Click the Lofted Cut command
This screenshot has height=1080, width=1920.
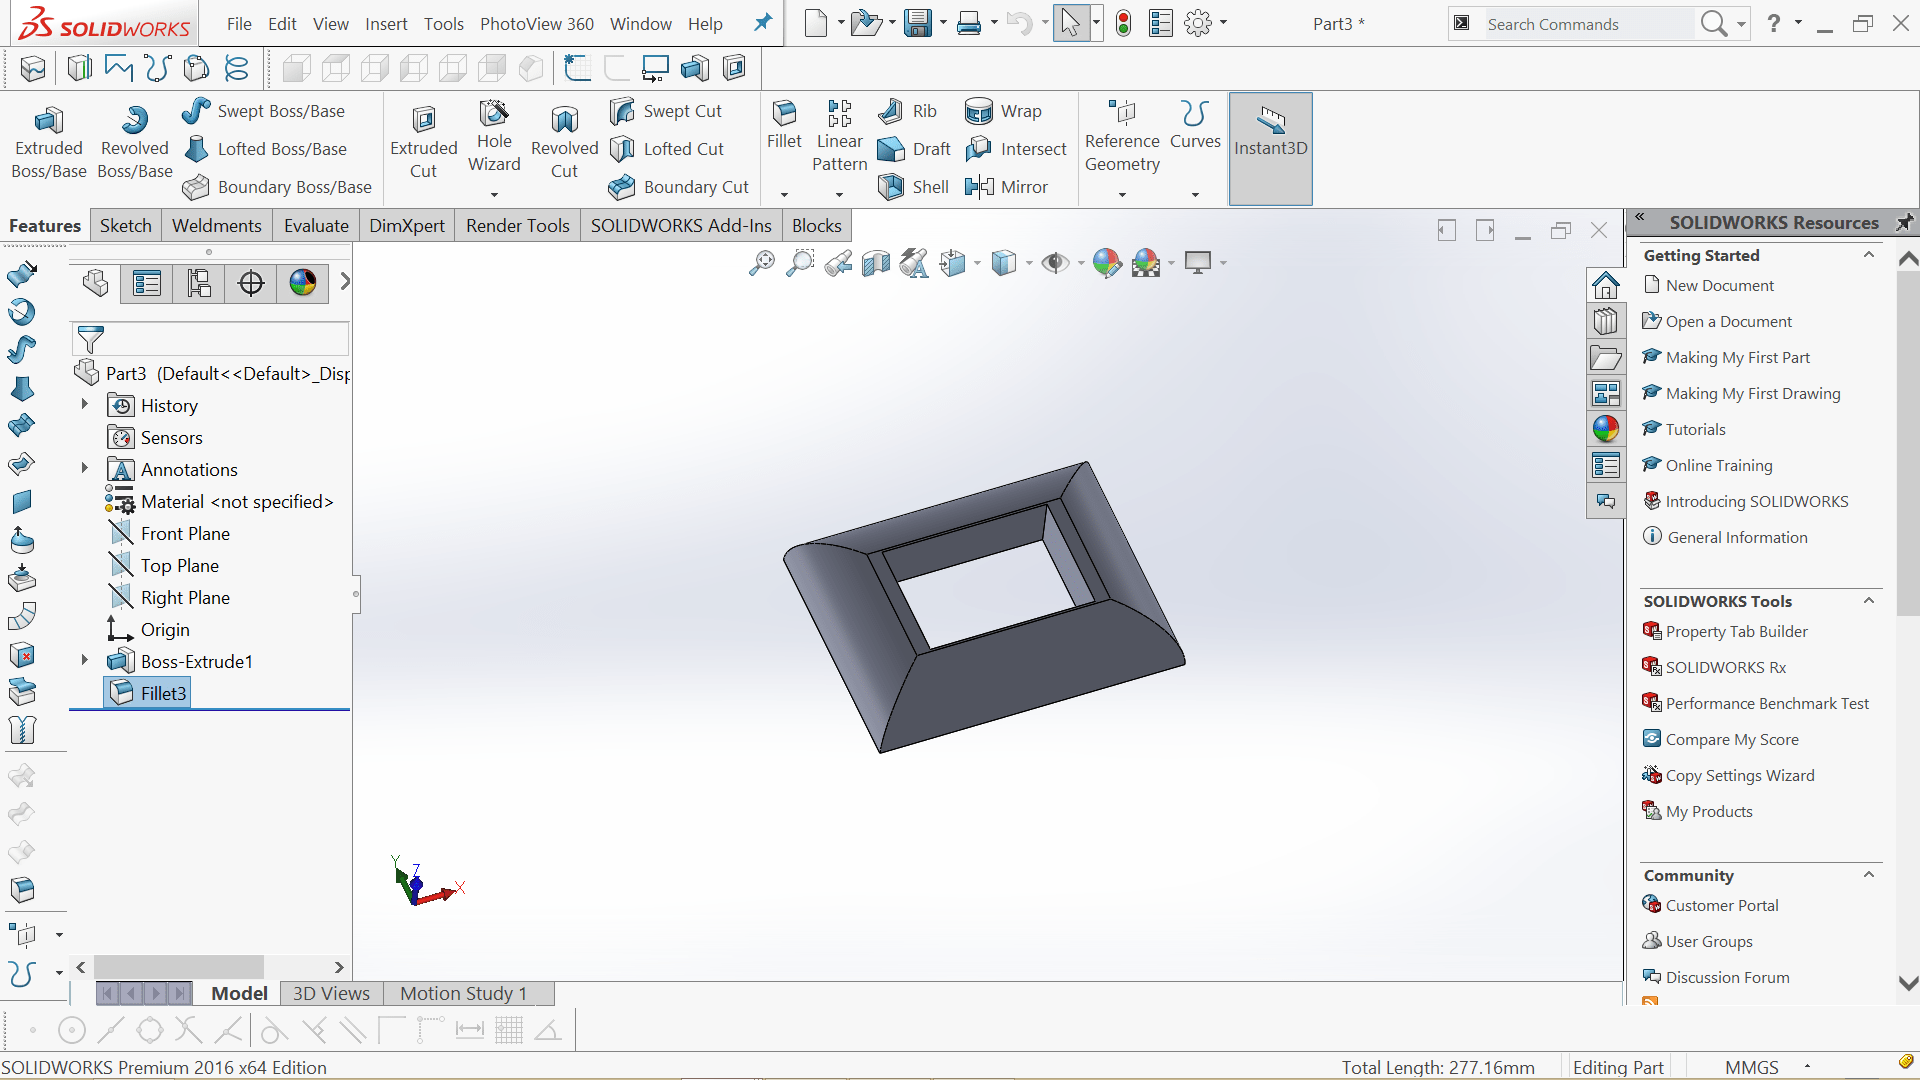click(667, 149)
